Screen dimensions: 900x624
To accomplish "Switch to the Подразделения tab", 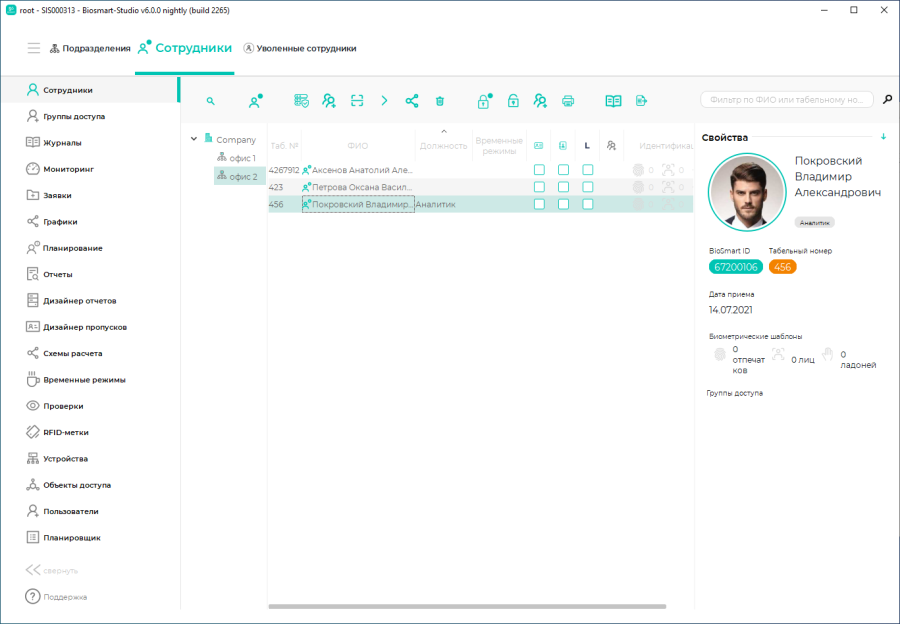I will 90,48.
